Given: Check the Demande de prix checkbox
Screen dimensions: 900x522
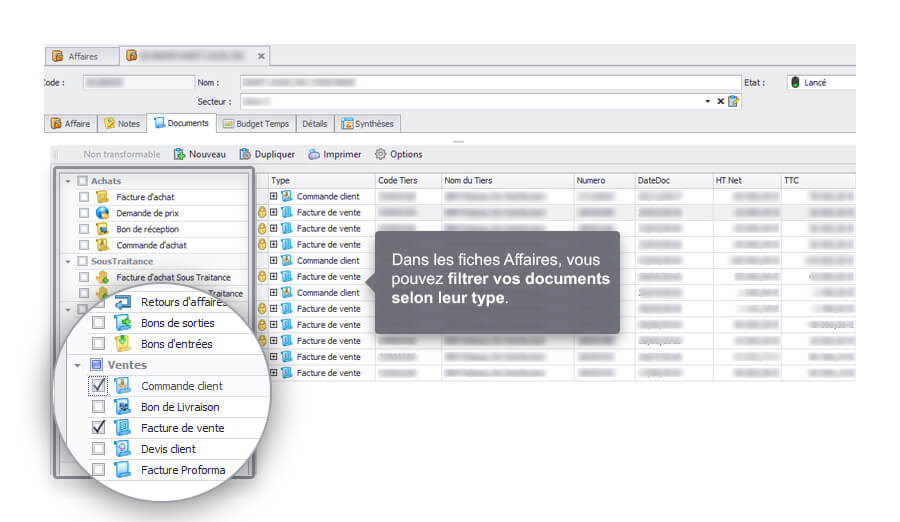Looking at the screenshot, I should click(x=84, y=213).
